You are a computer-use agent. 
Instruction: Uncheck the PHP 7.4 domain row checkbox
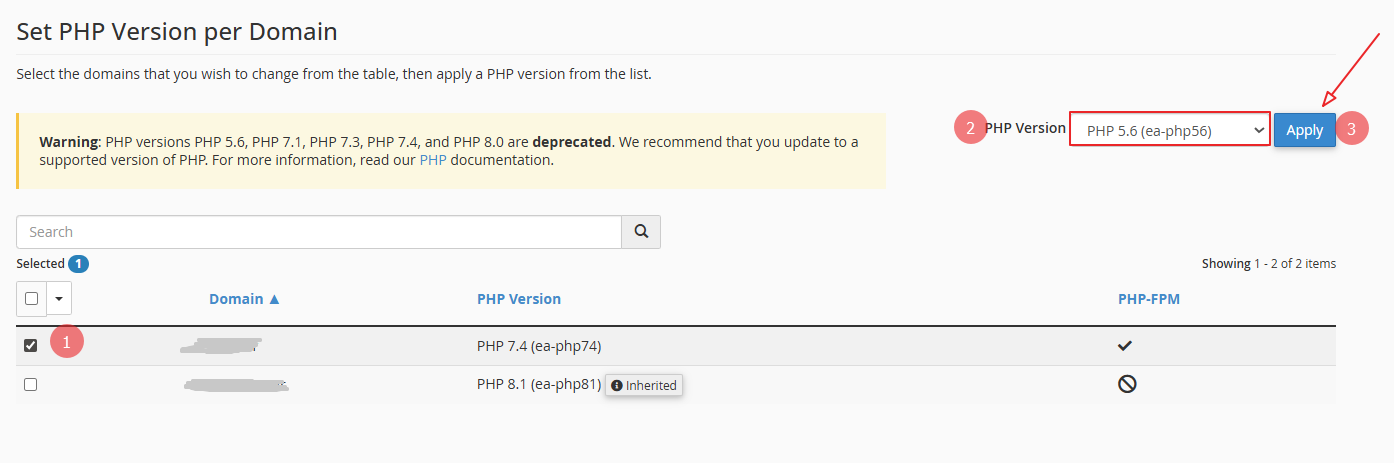tap(31, 346)
